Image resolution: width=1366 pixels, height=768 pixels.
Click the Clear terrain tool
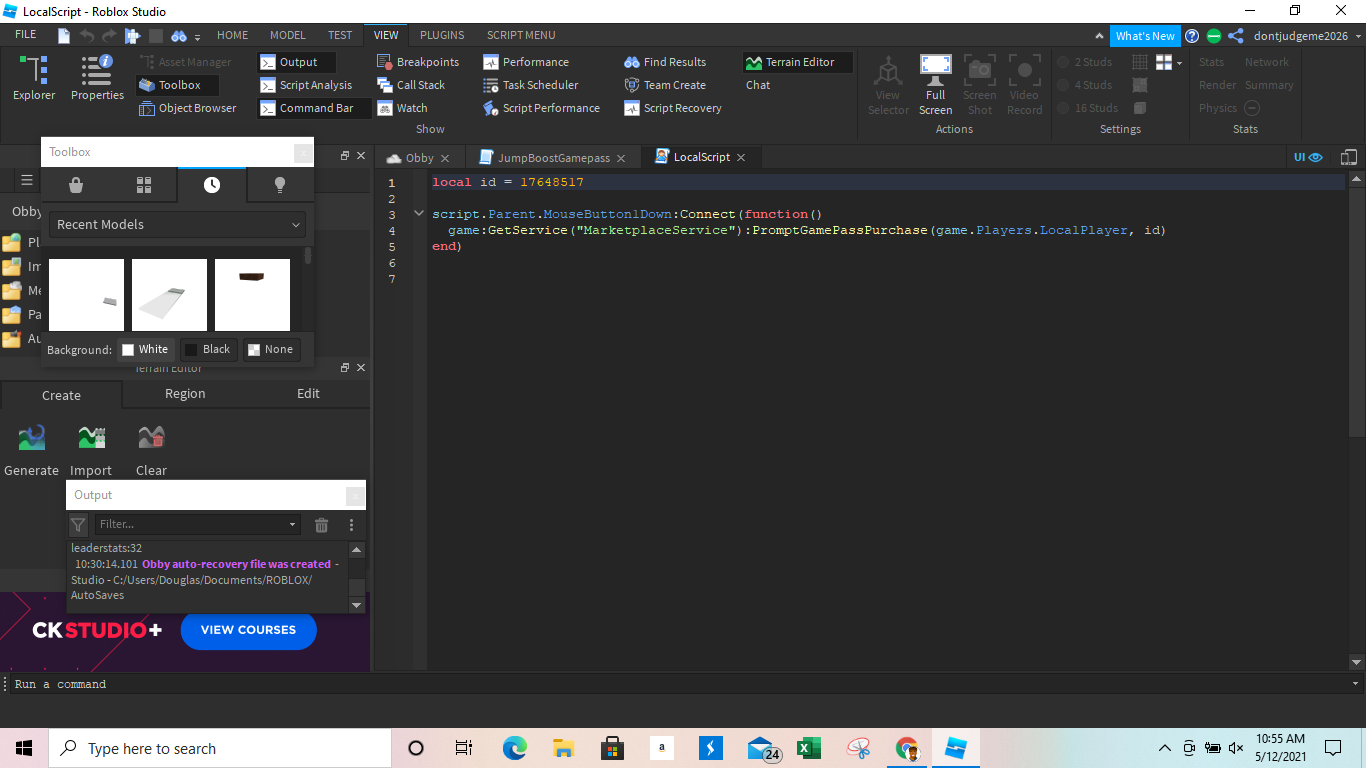pos(151,449)
